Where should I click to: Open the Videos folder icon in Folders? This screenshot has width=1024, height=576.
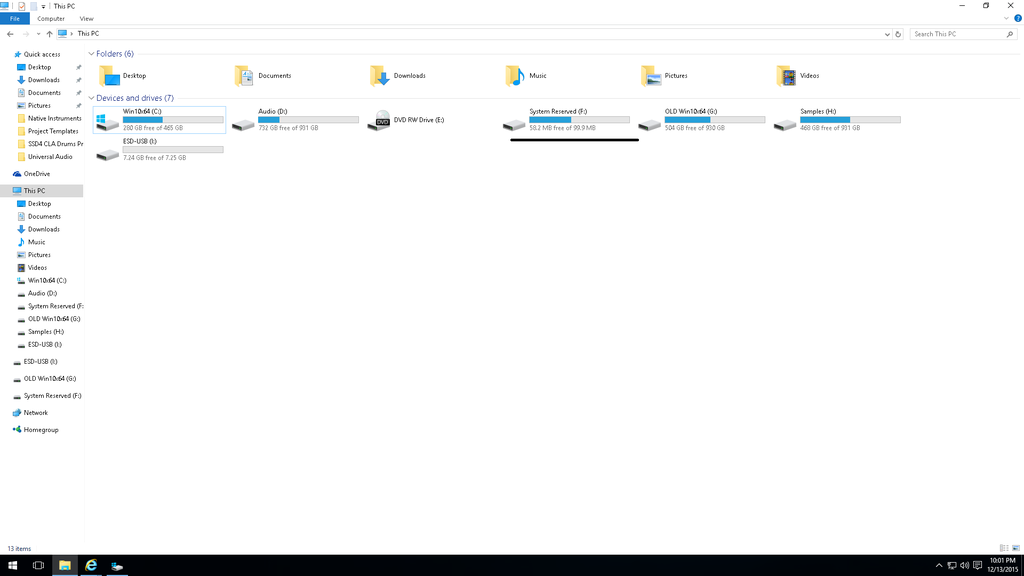(x=785, y=76)
